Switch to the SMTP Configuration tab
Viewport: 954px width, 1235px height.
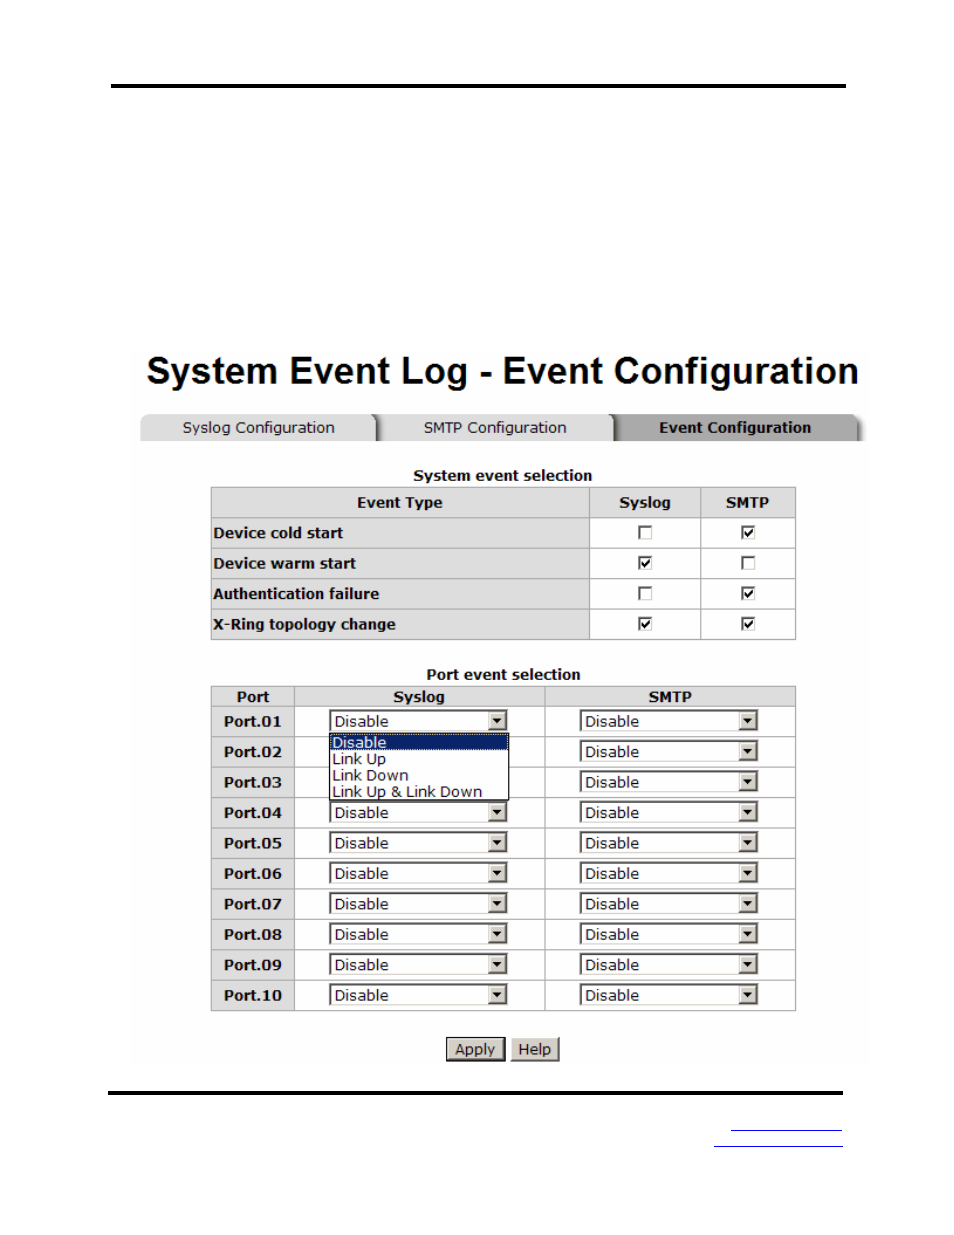point(495,427)
